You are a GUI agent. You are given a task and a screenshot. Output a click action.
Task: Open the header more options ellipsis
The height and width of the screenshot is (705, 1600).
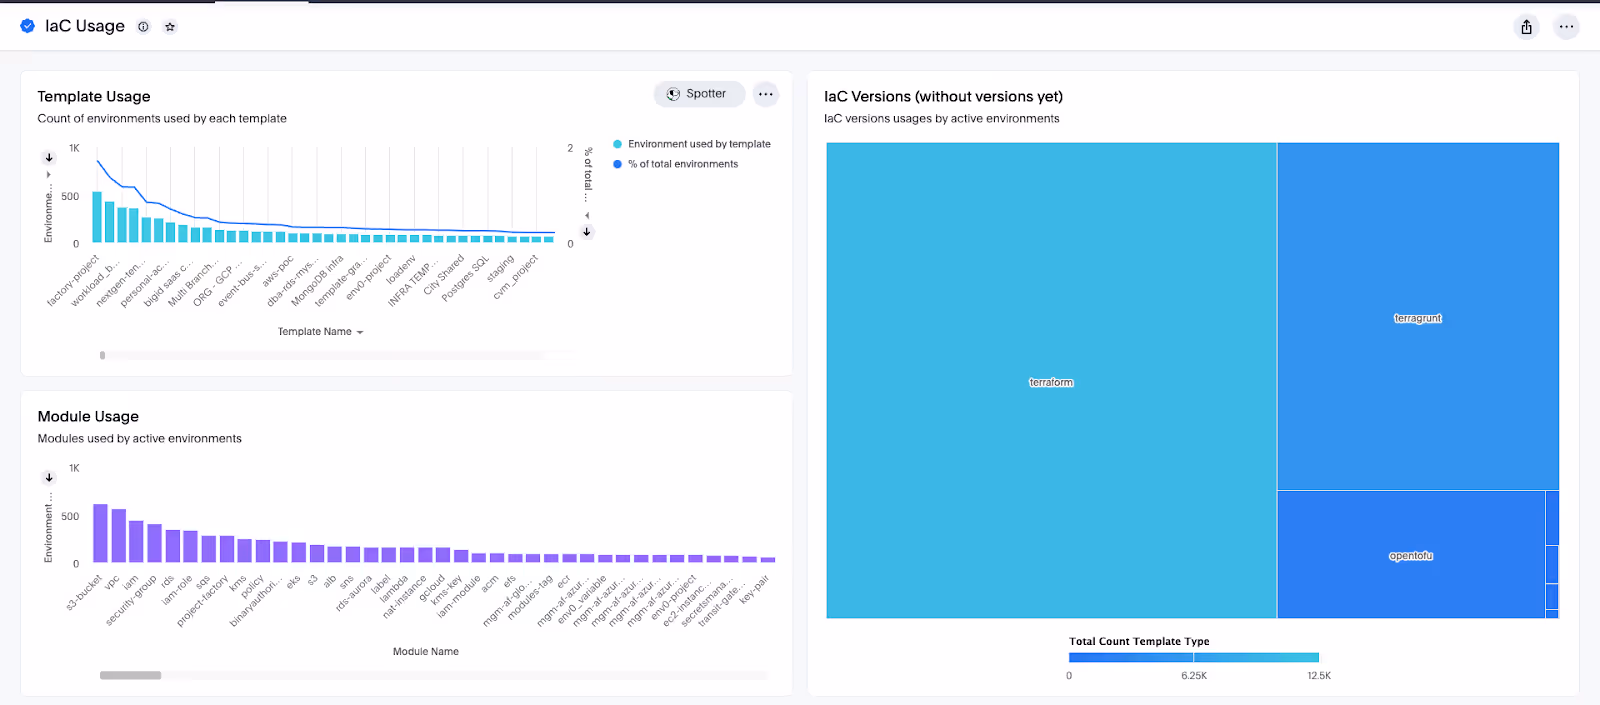[1566, 27]
